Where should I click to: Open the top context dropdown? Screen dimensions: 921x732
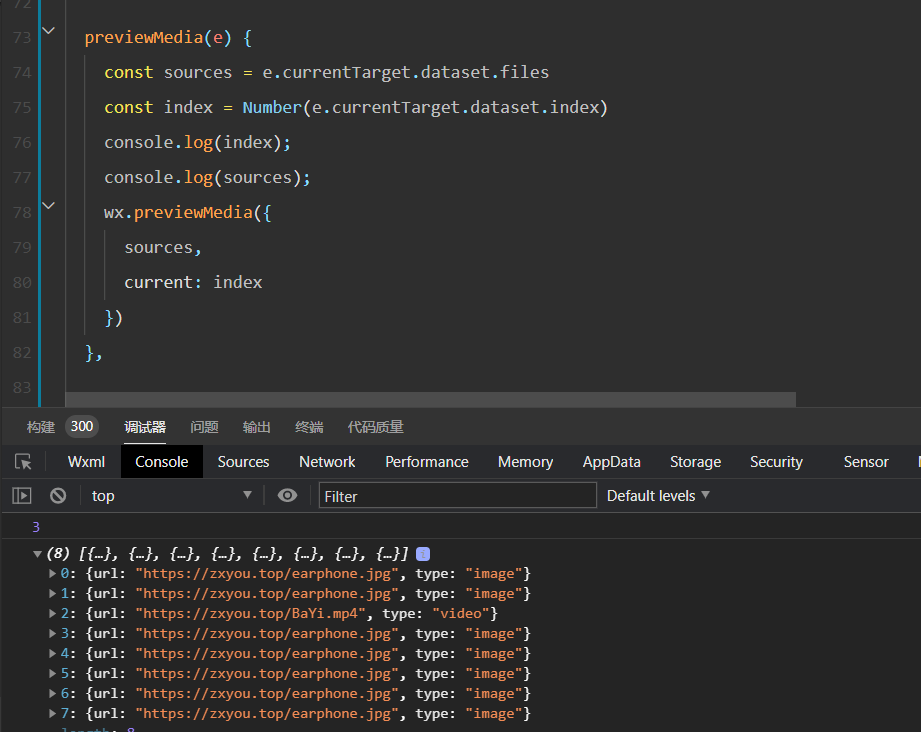pyautogui.click(x=172, y=496)
